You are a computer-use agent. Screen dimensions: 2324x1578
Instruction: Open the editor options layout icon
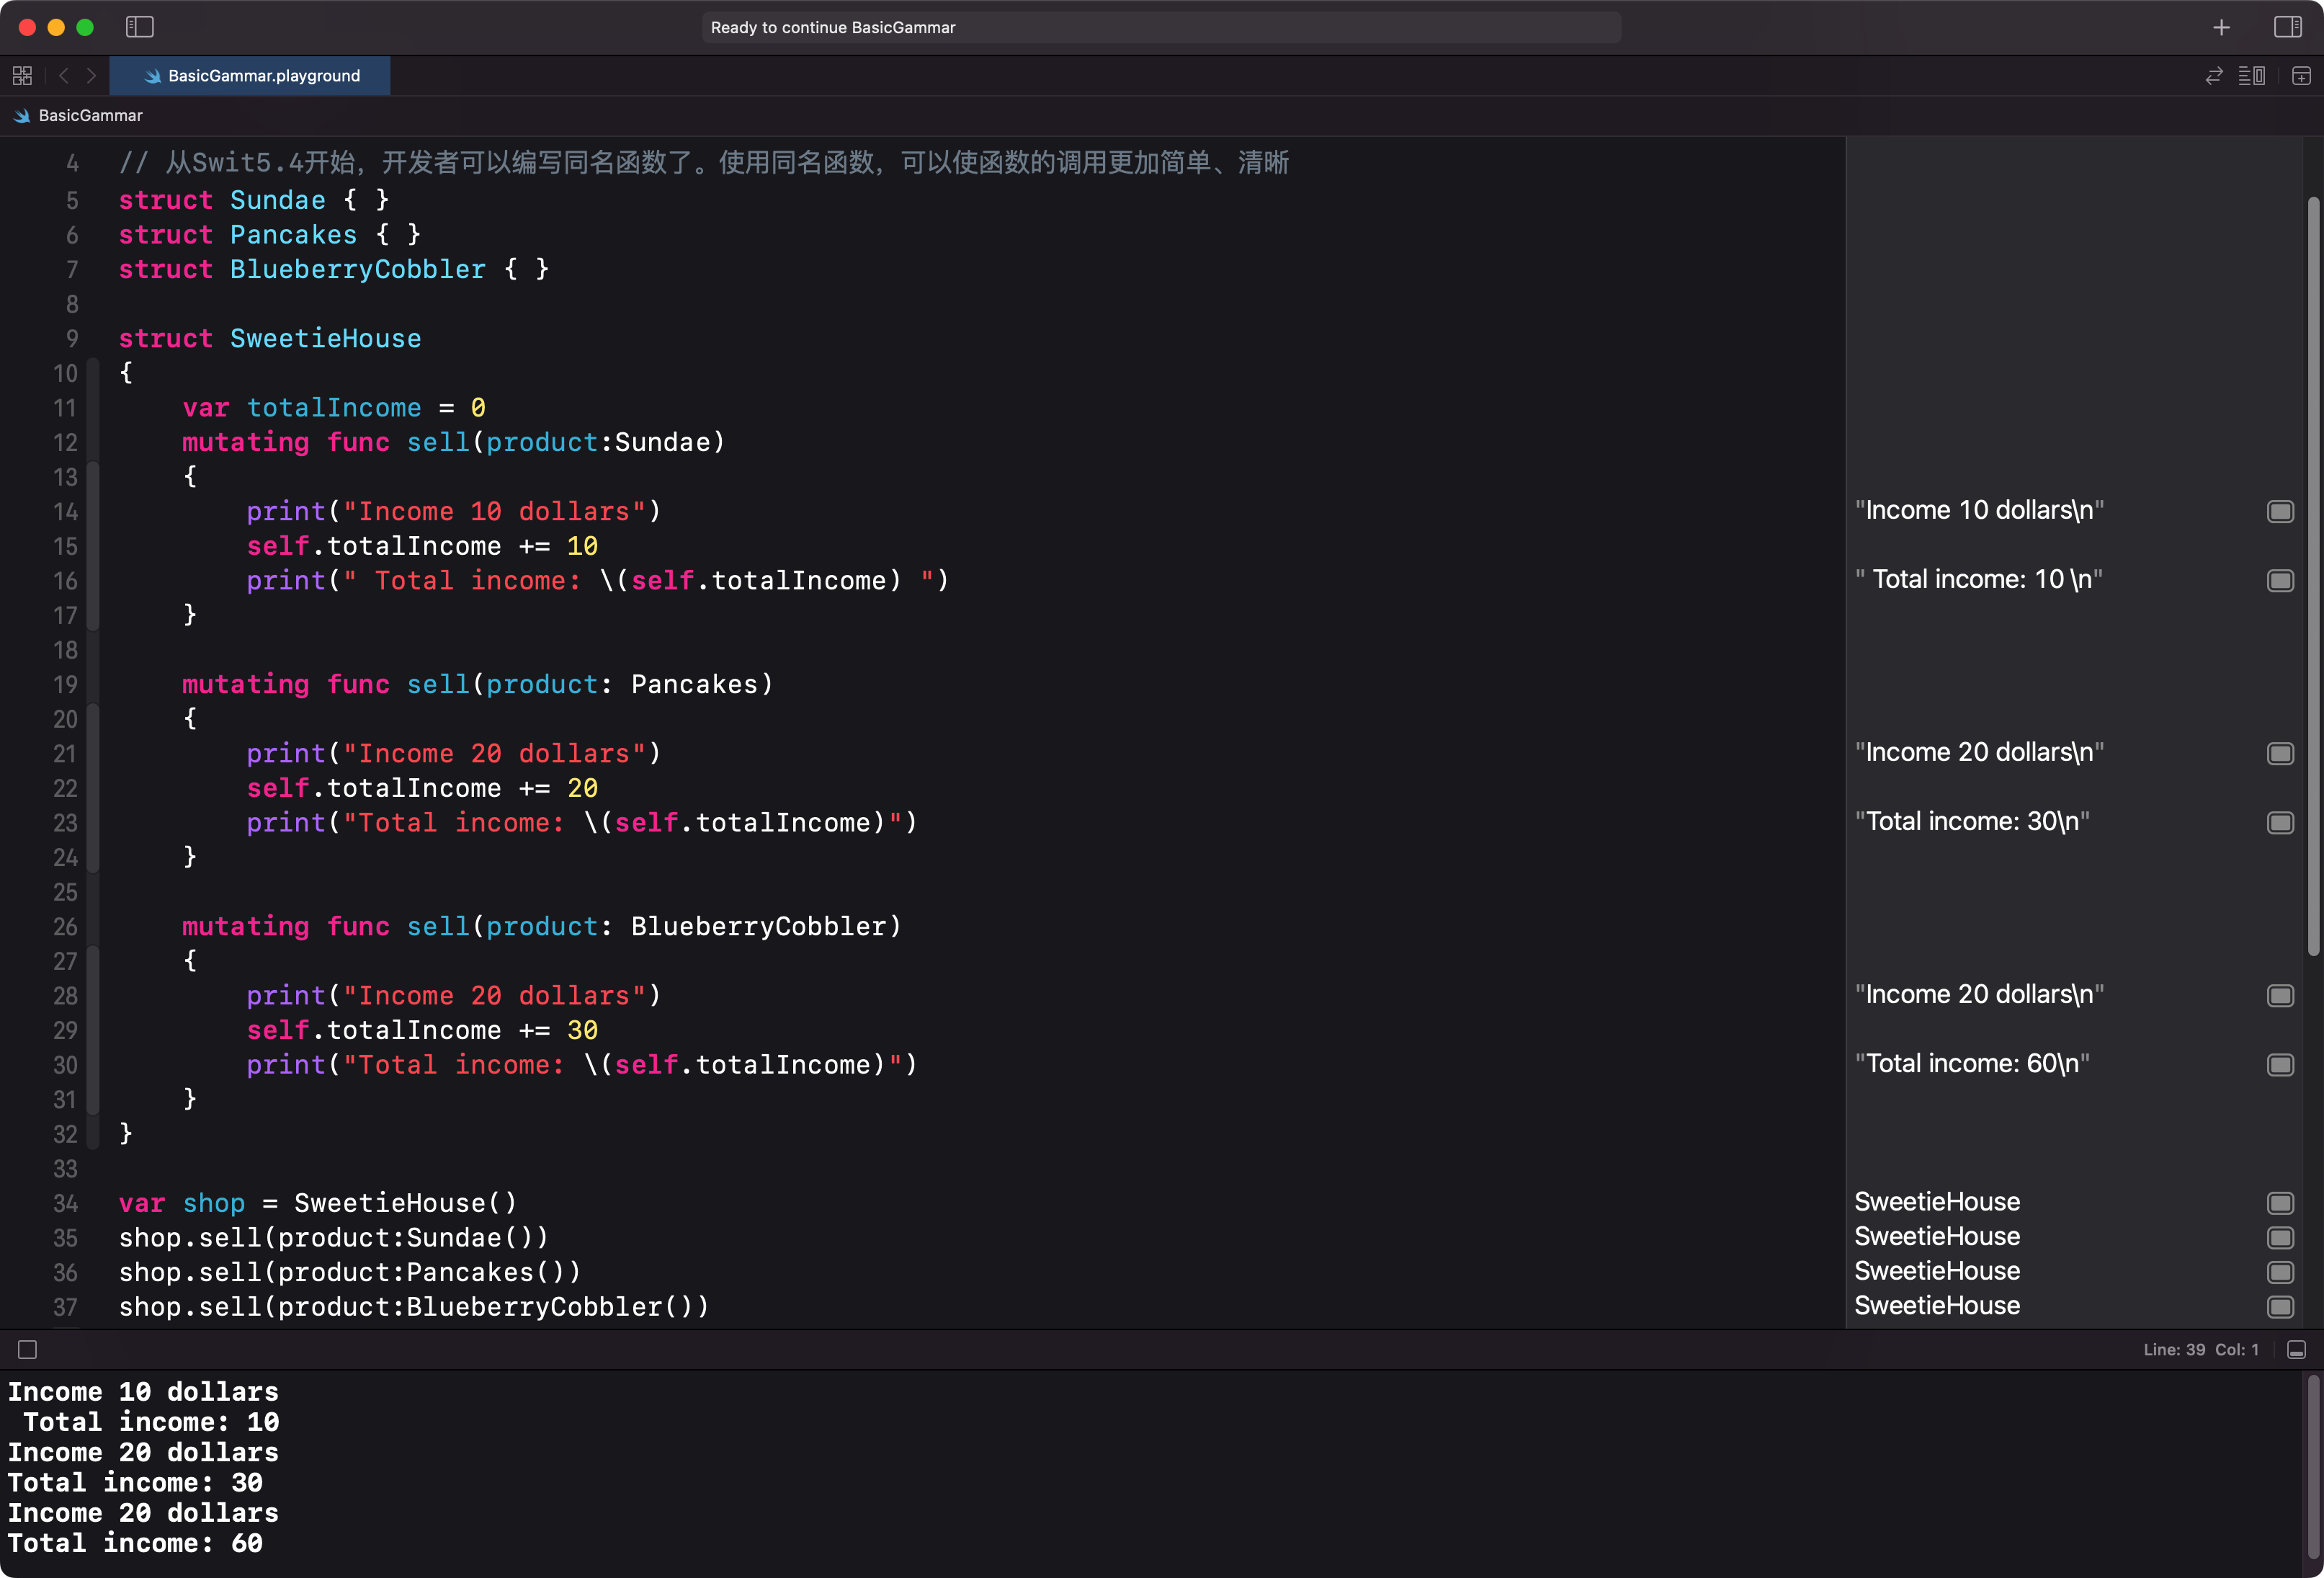(x=2252, y=76)
